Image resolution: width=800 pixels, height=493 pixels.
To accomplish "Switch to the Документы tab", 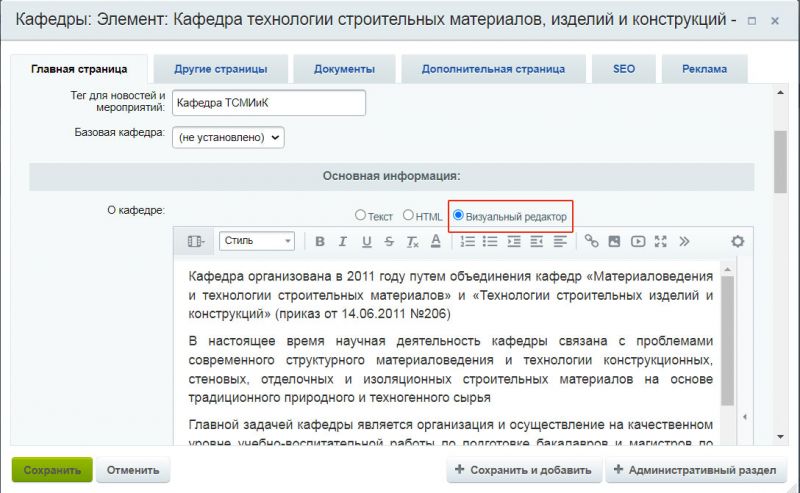I will 344,69.
